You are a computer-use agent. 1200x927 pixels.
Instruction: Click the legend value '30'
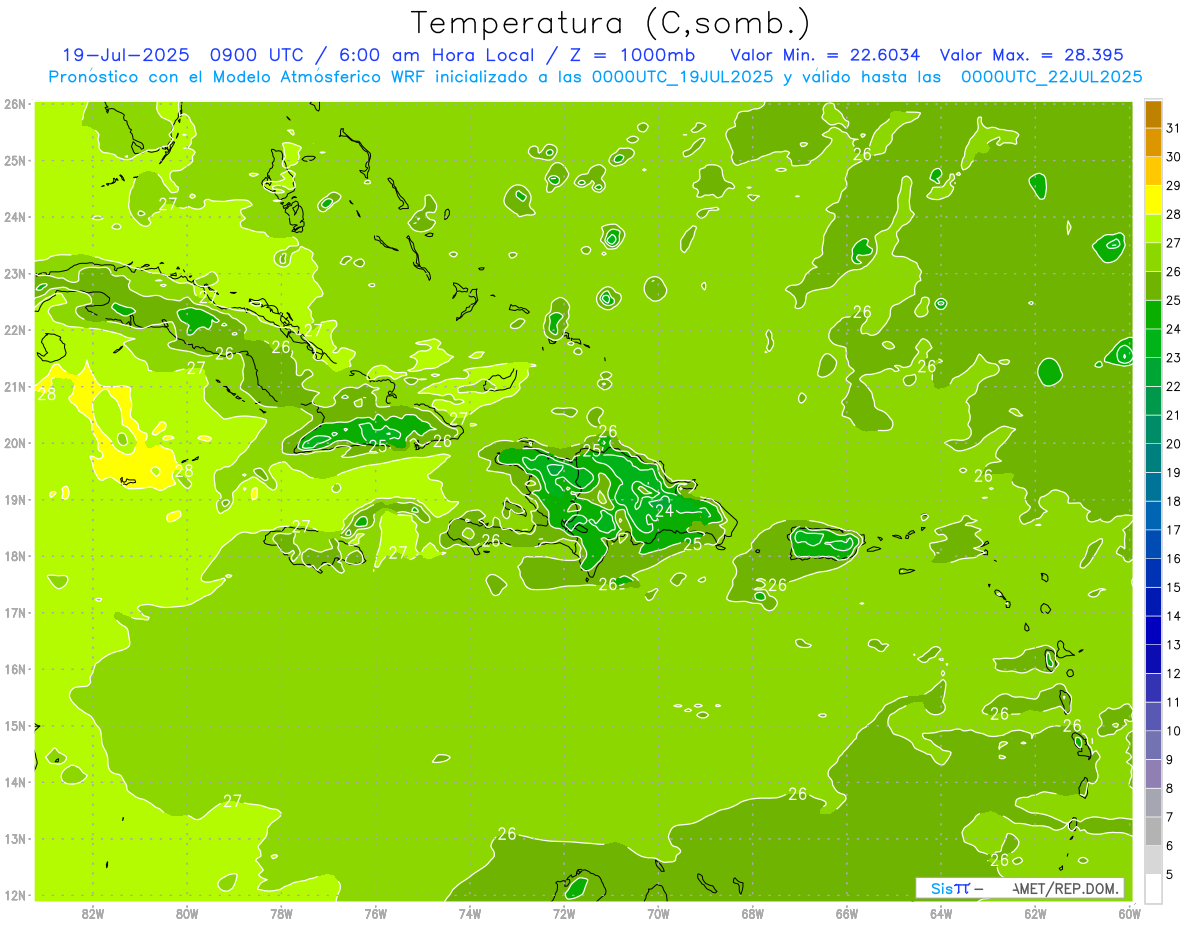(x=1173, y=157)
